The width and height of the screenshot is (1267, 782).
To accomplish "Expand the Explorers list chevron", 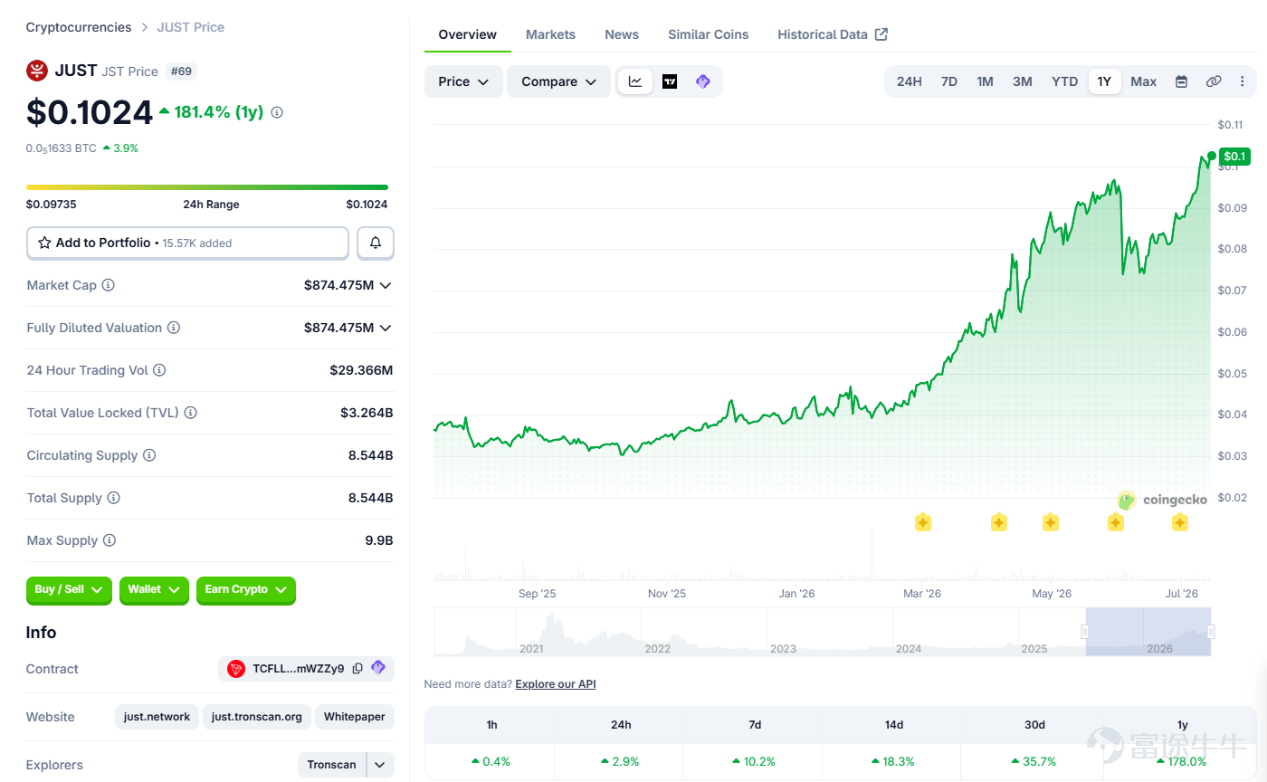I will click(x=380, y=765).
